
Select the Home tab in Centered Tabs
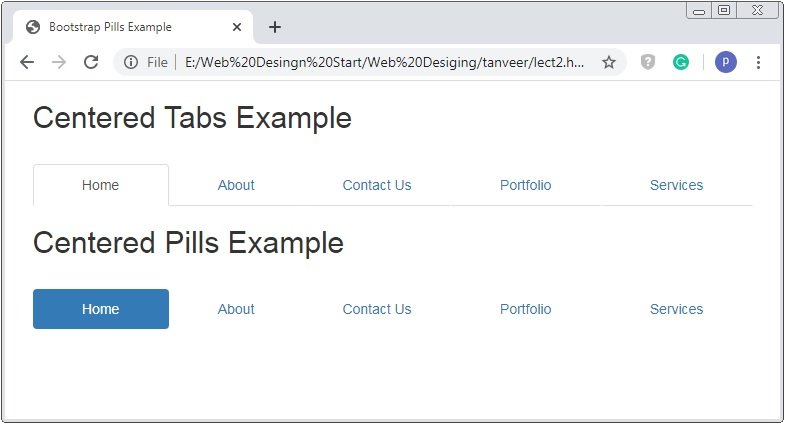coord(101,185)
